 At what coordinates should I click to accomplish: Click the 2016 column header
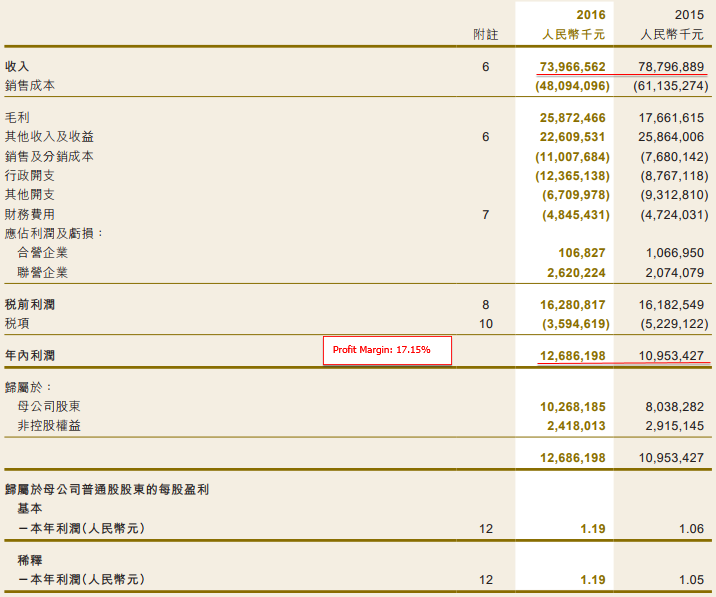[591, 15]
